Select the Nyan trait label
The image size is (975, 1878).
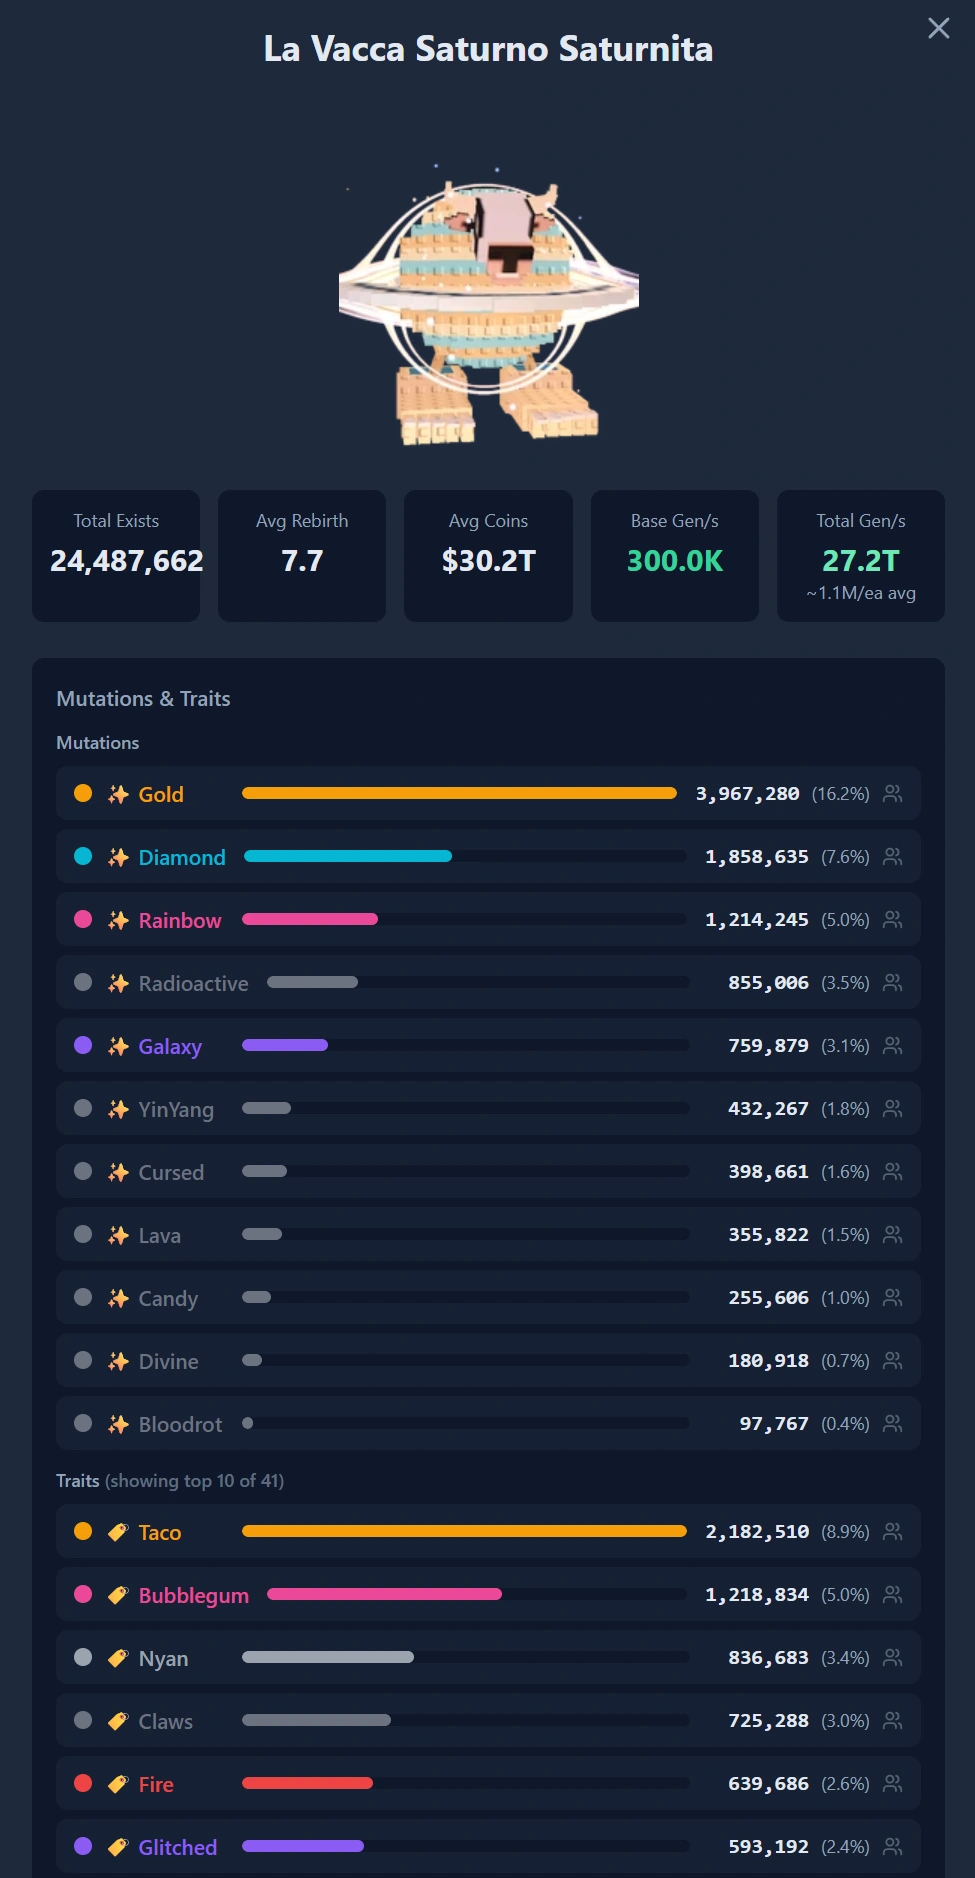(163, 1658)
